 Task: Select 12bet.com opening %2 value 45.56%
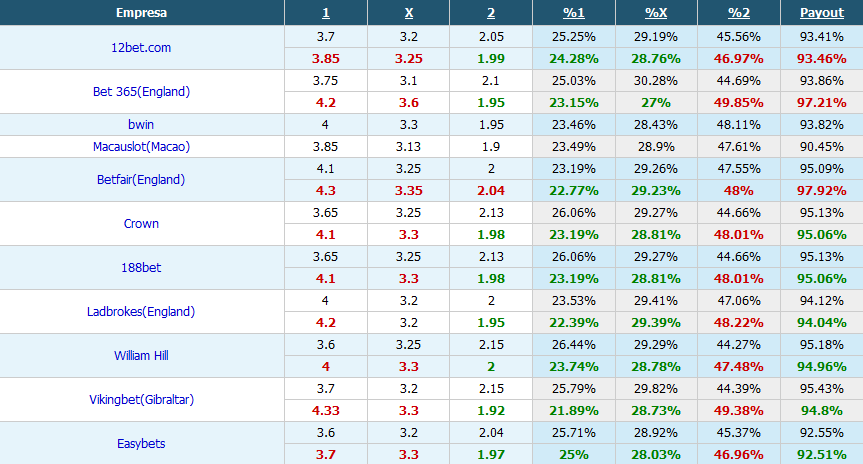(x=739, y=37)
